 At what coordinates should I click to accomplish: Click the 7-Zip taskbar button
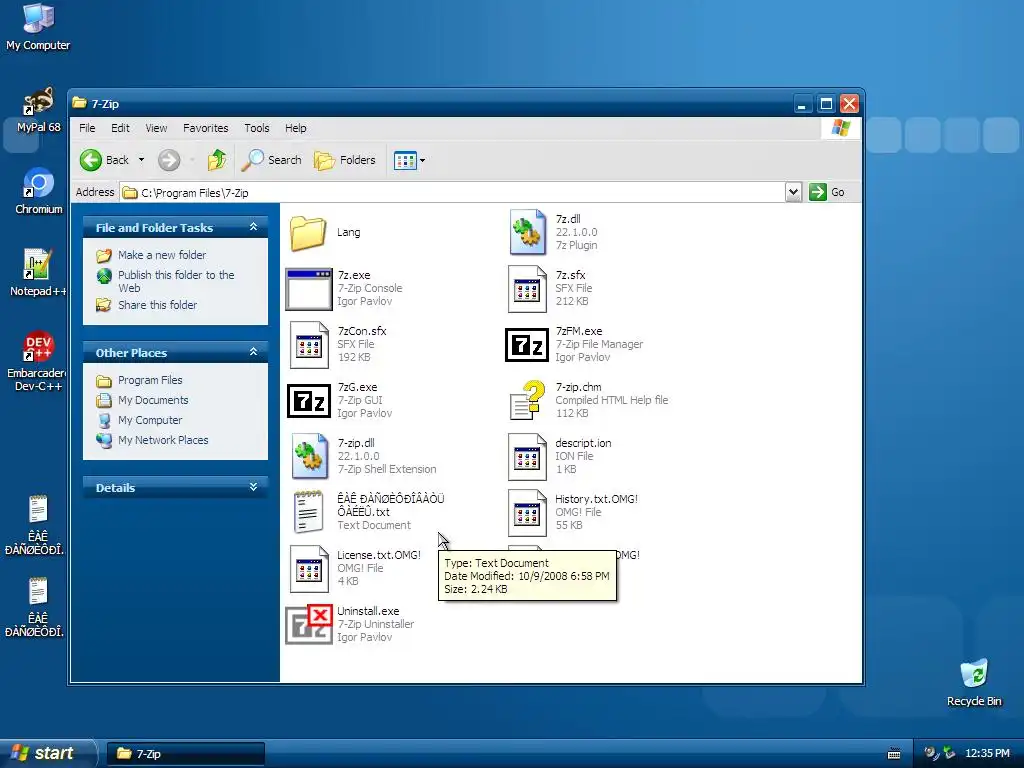point(185,754)
